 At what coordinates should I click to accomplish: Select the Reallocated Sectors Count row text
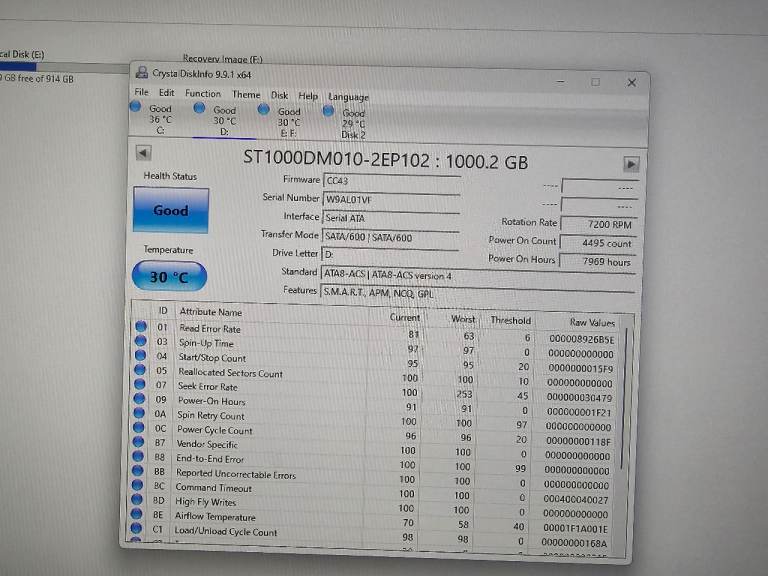pos(230,373)
